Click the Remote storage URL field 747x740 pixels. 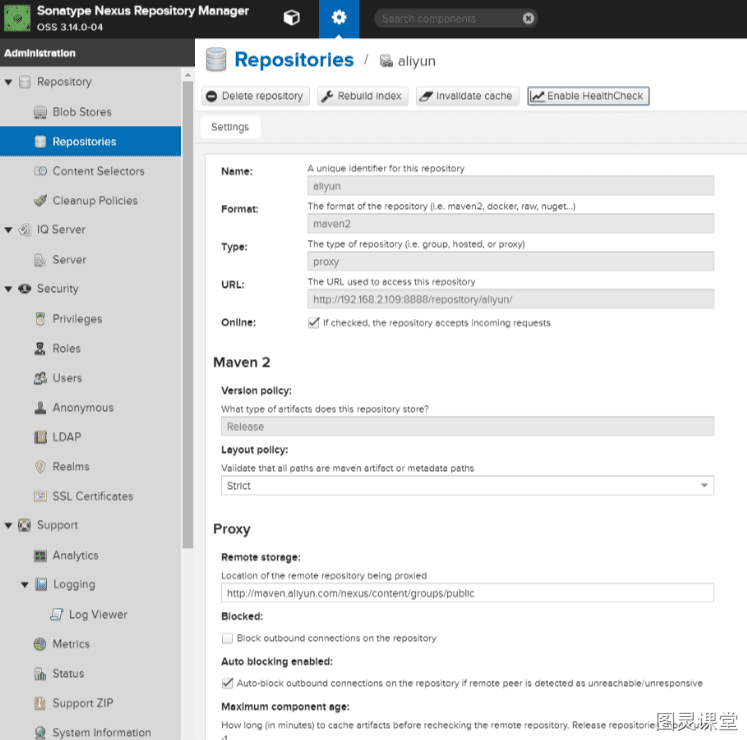(467, 593)
